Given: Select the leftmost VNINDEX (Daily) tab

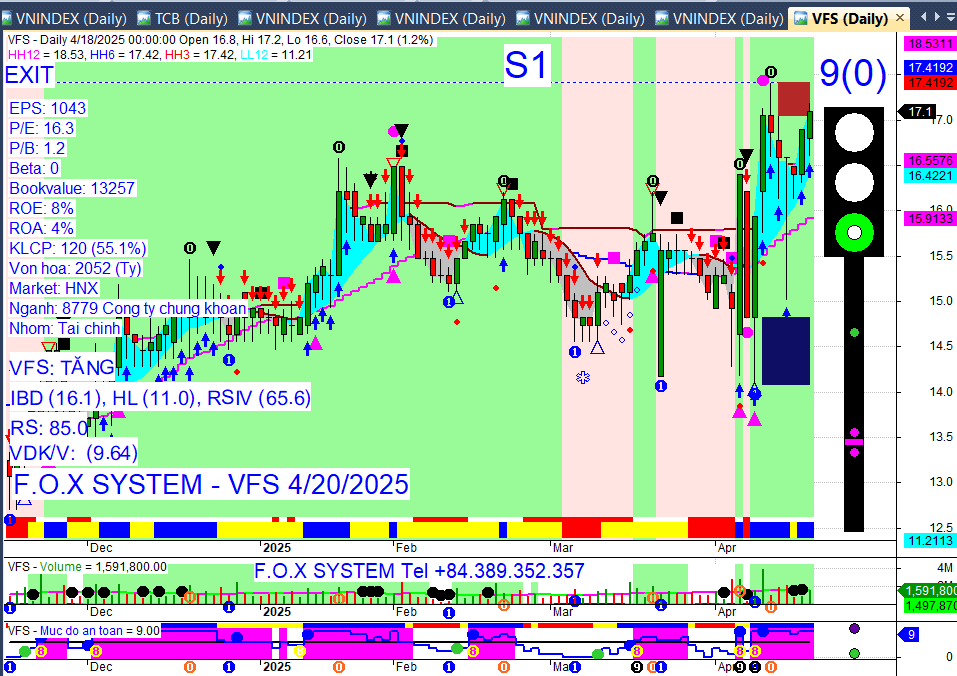Looking at the screenshot, I should tap(65, 19).
